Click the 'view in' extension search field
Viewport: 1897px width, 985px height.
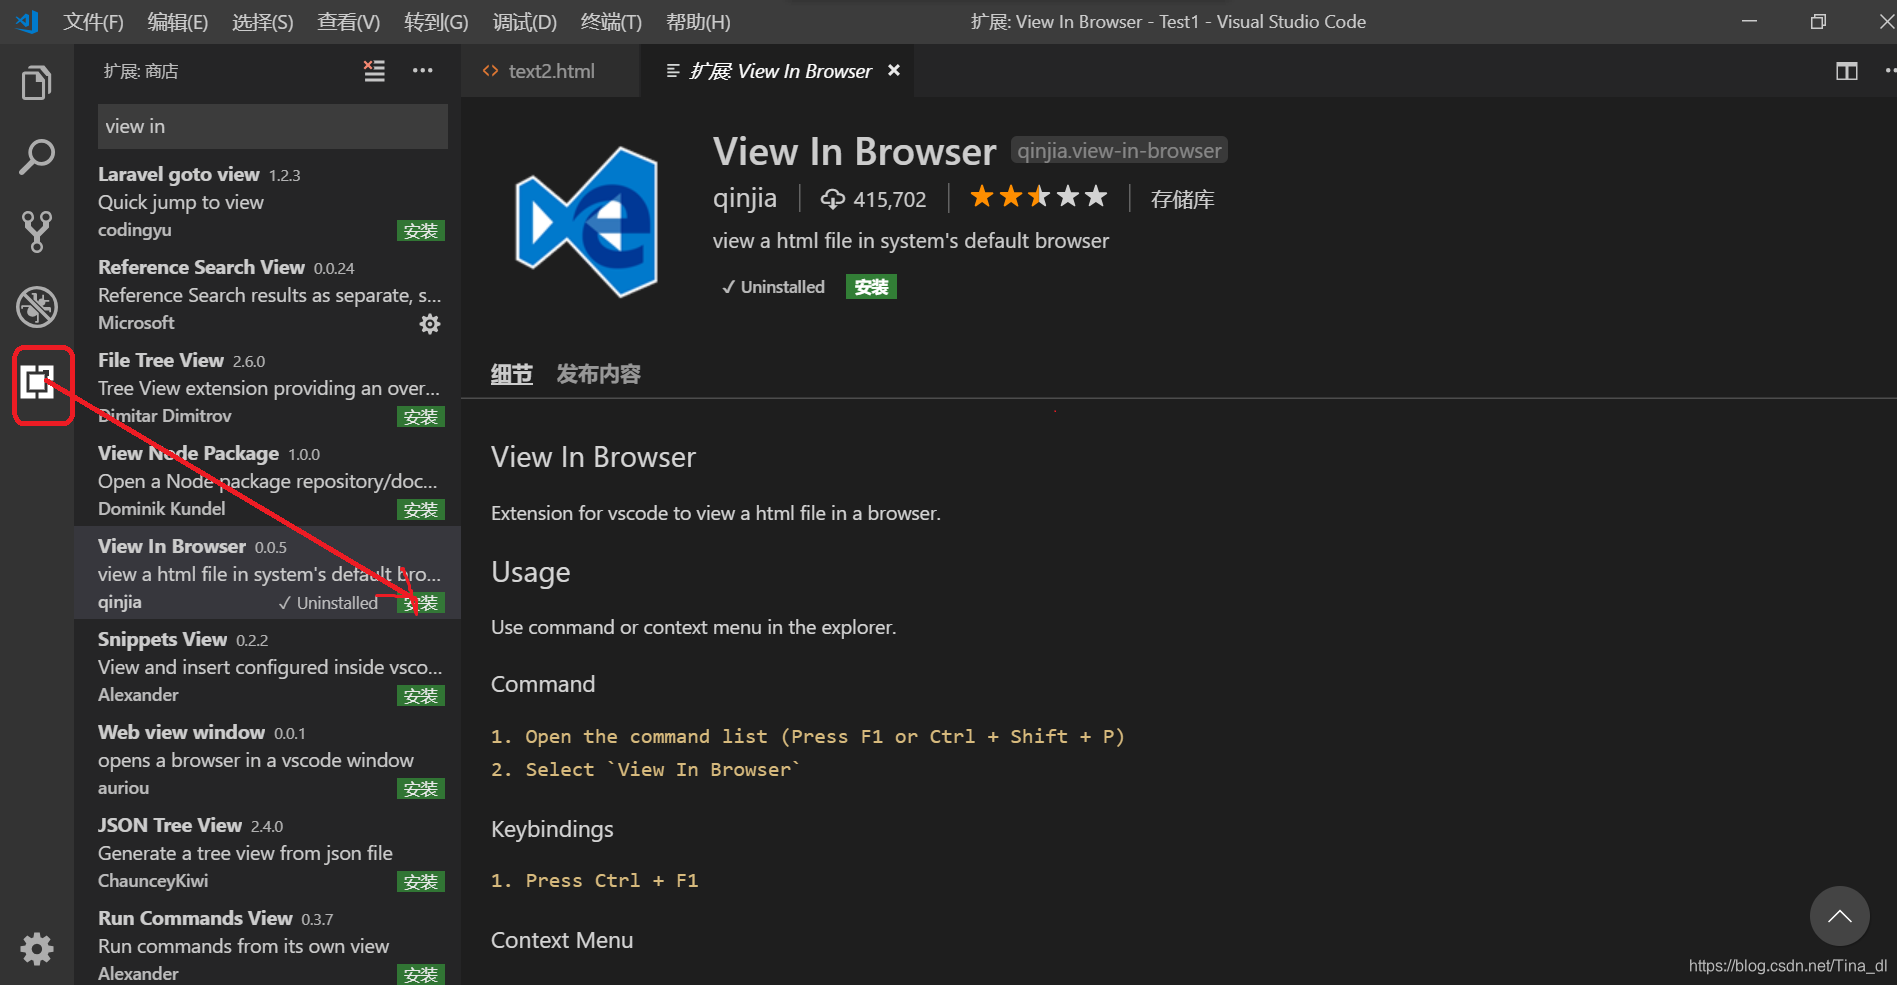click(x=273, y=126)
